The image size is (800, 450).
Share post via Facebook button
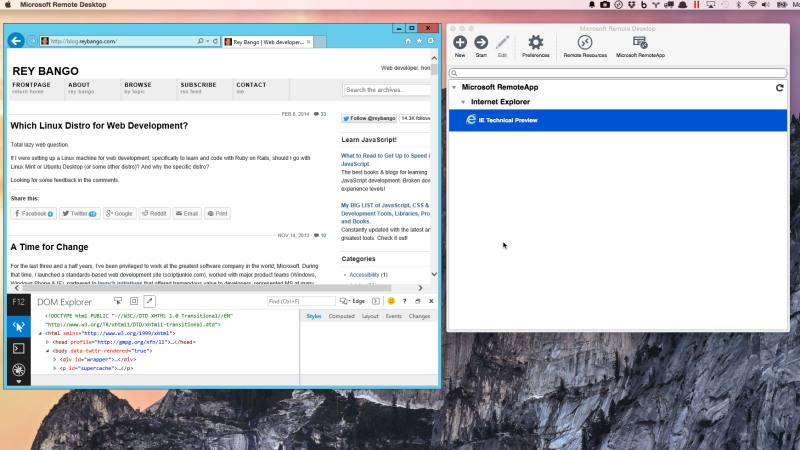click(x=34, y=213)
